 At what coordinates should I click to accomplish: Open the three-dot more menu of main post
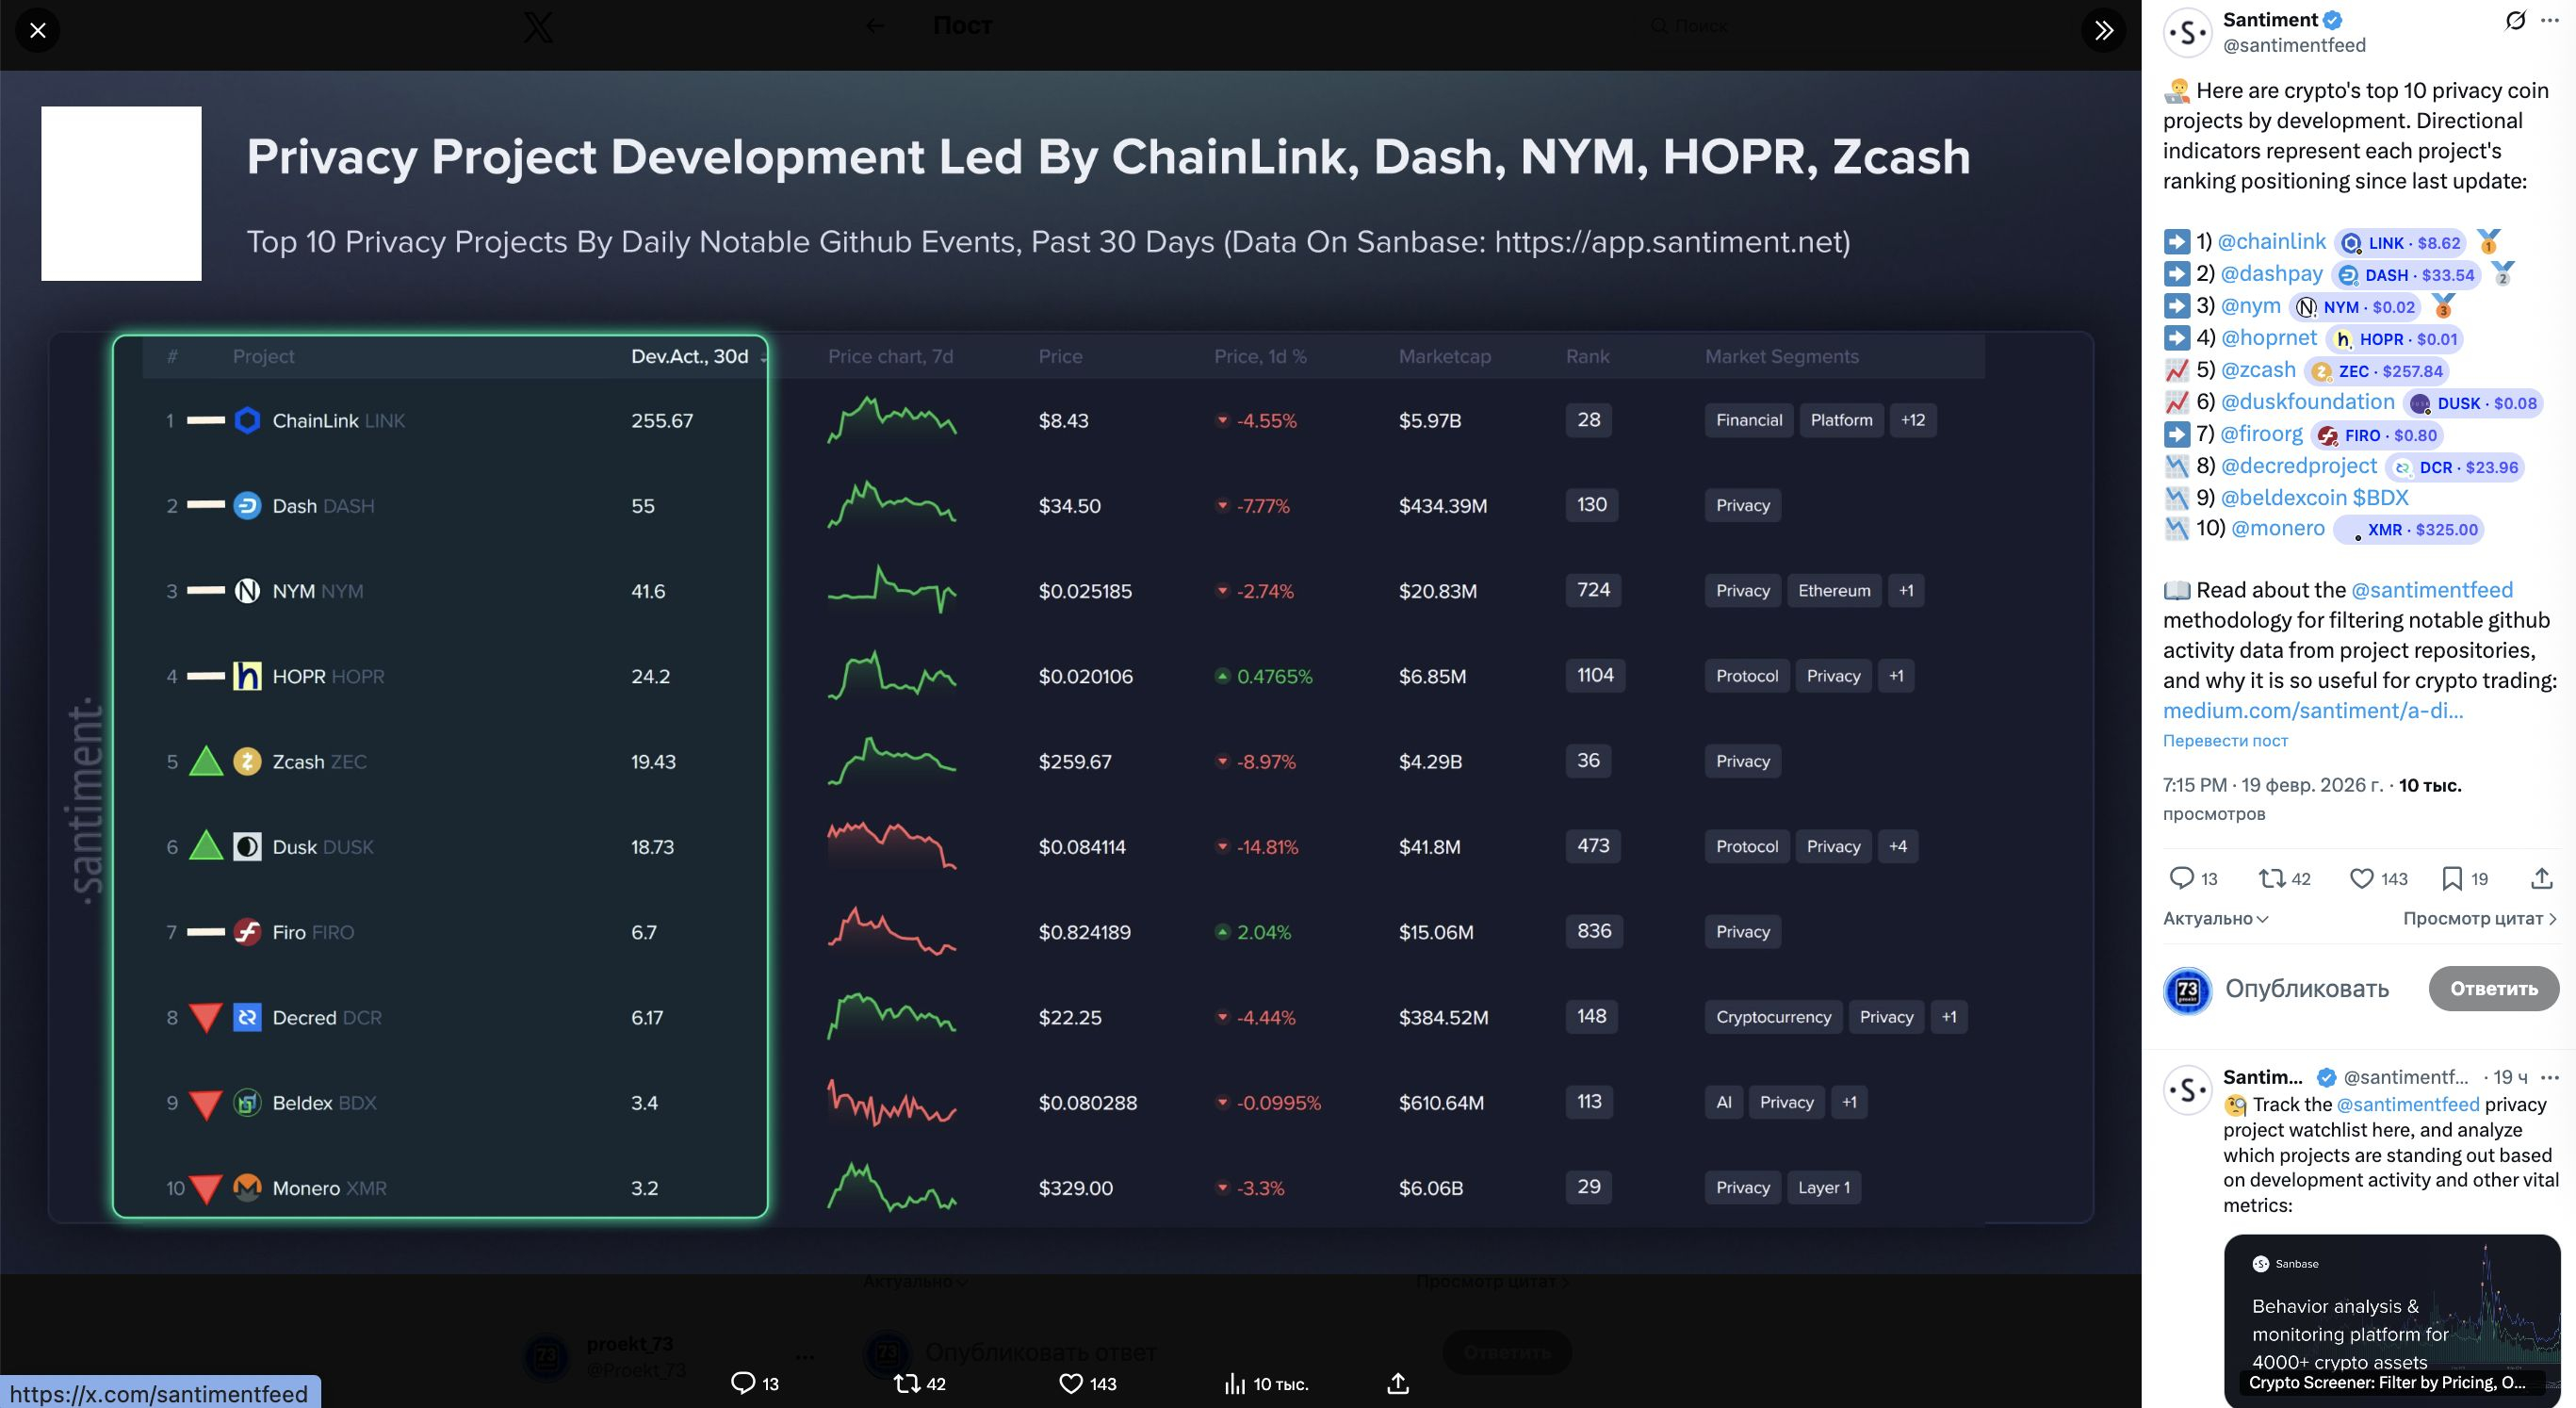coord(2549,20)
